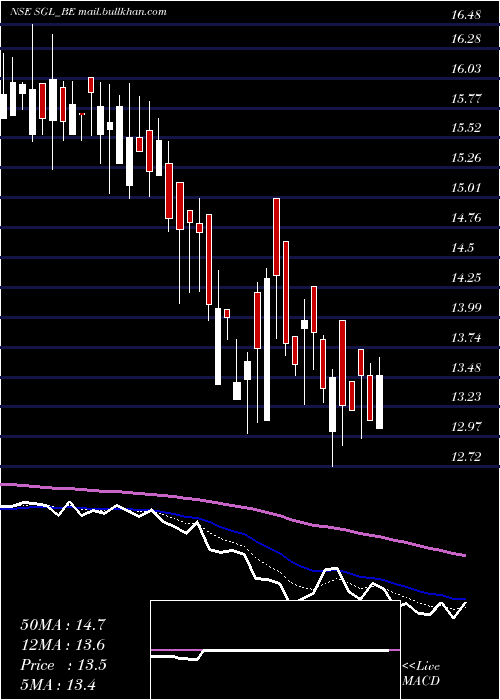This screenshot has height=700, width=500.
Task: Click inside the Live MACD inset chart
Action: click(275, 650)
